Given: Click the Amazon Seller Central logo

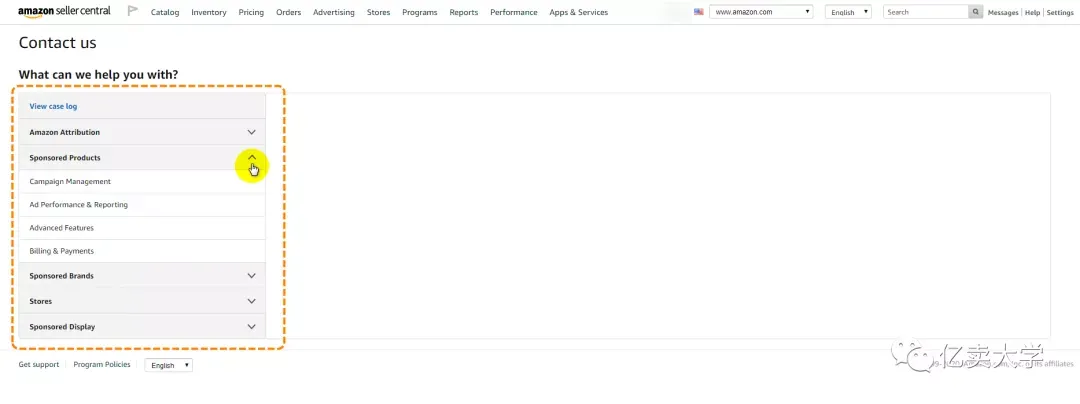Looking at the screenshot, I should 64,12.
